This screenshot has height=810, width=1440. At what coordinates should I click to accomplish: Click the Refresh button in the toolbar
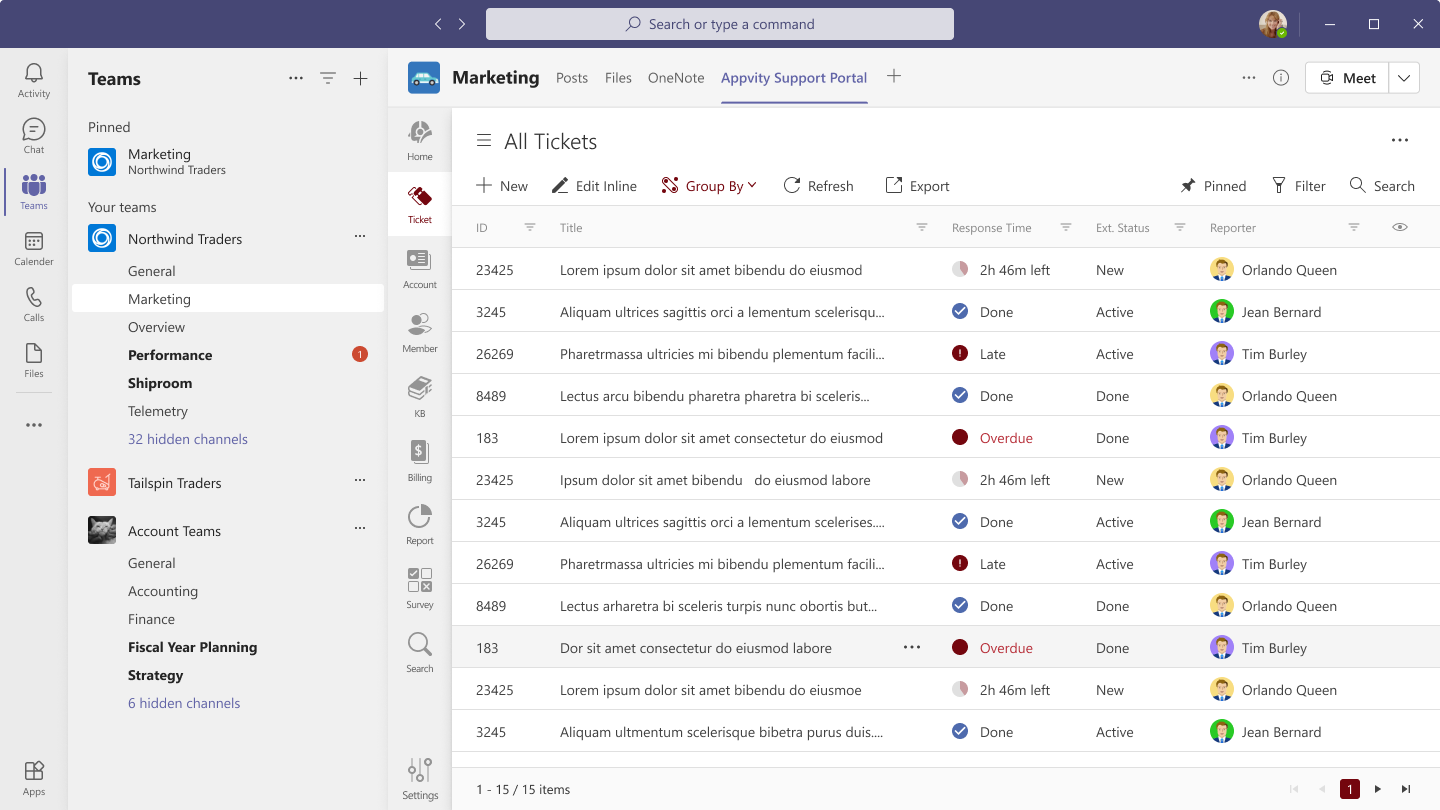(818, 185)
